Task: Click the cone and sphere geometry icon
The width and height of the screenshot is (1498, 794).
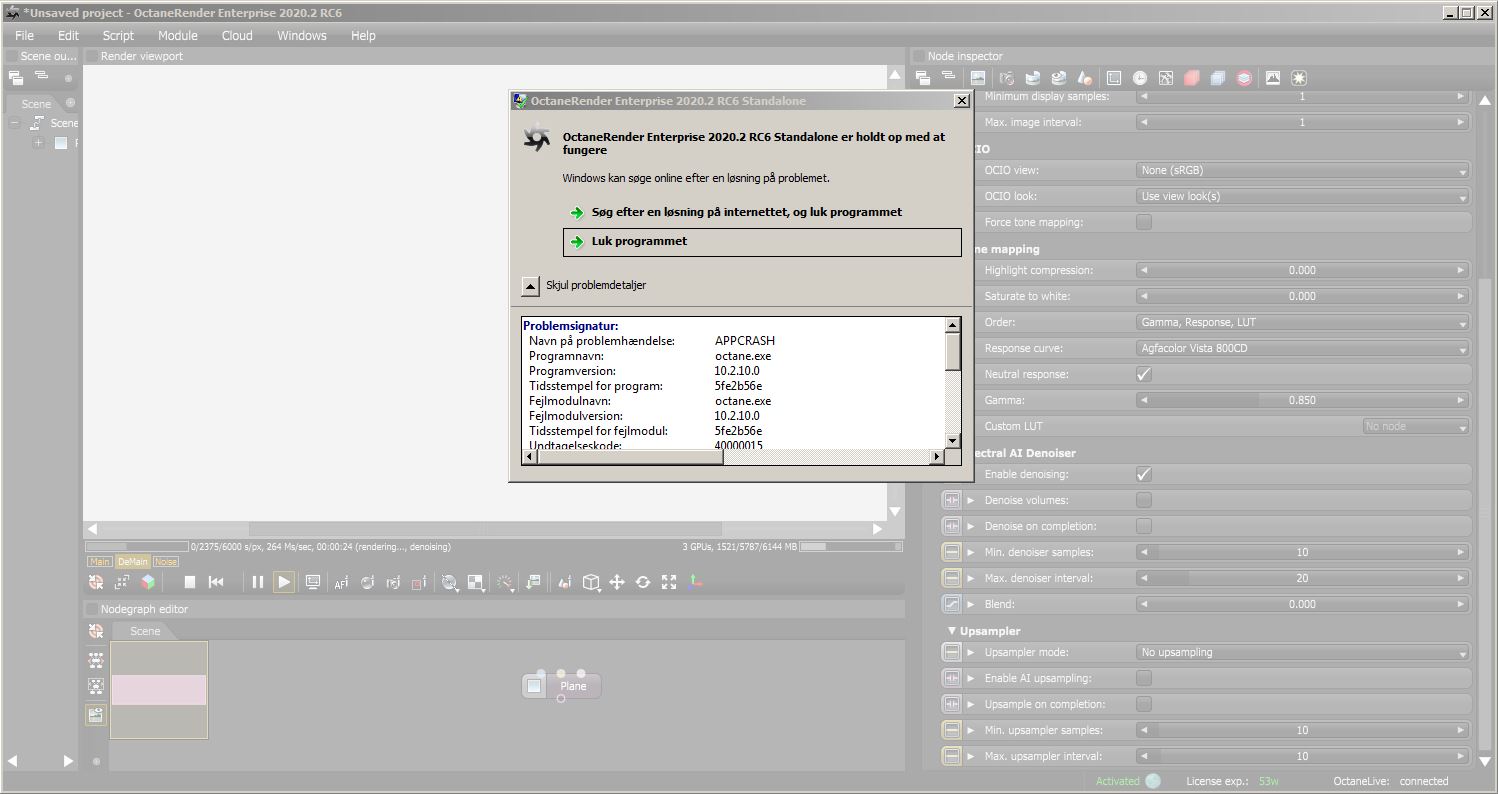Action: coord(1084,78)
